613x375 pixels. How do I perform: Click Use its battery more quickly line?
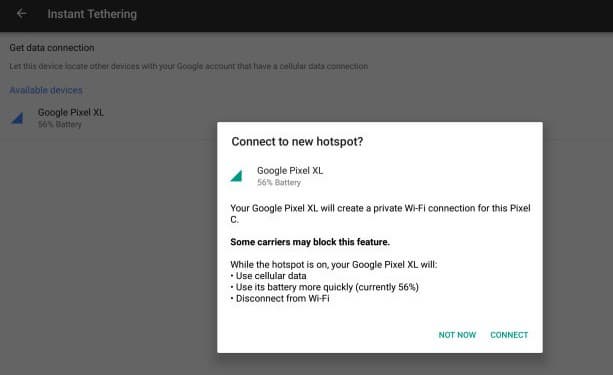coord(324,287)
